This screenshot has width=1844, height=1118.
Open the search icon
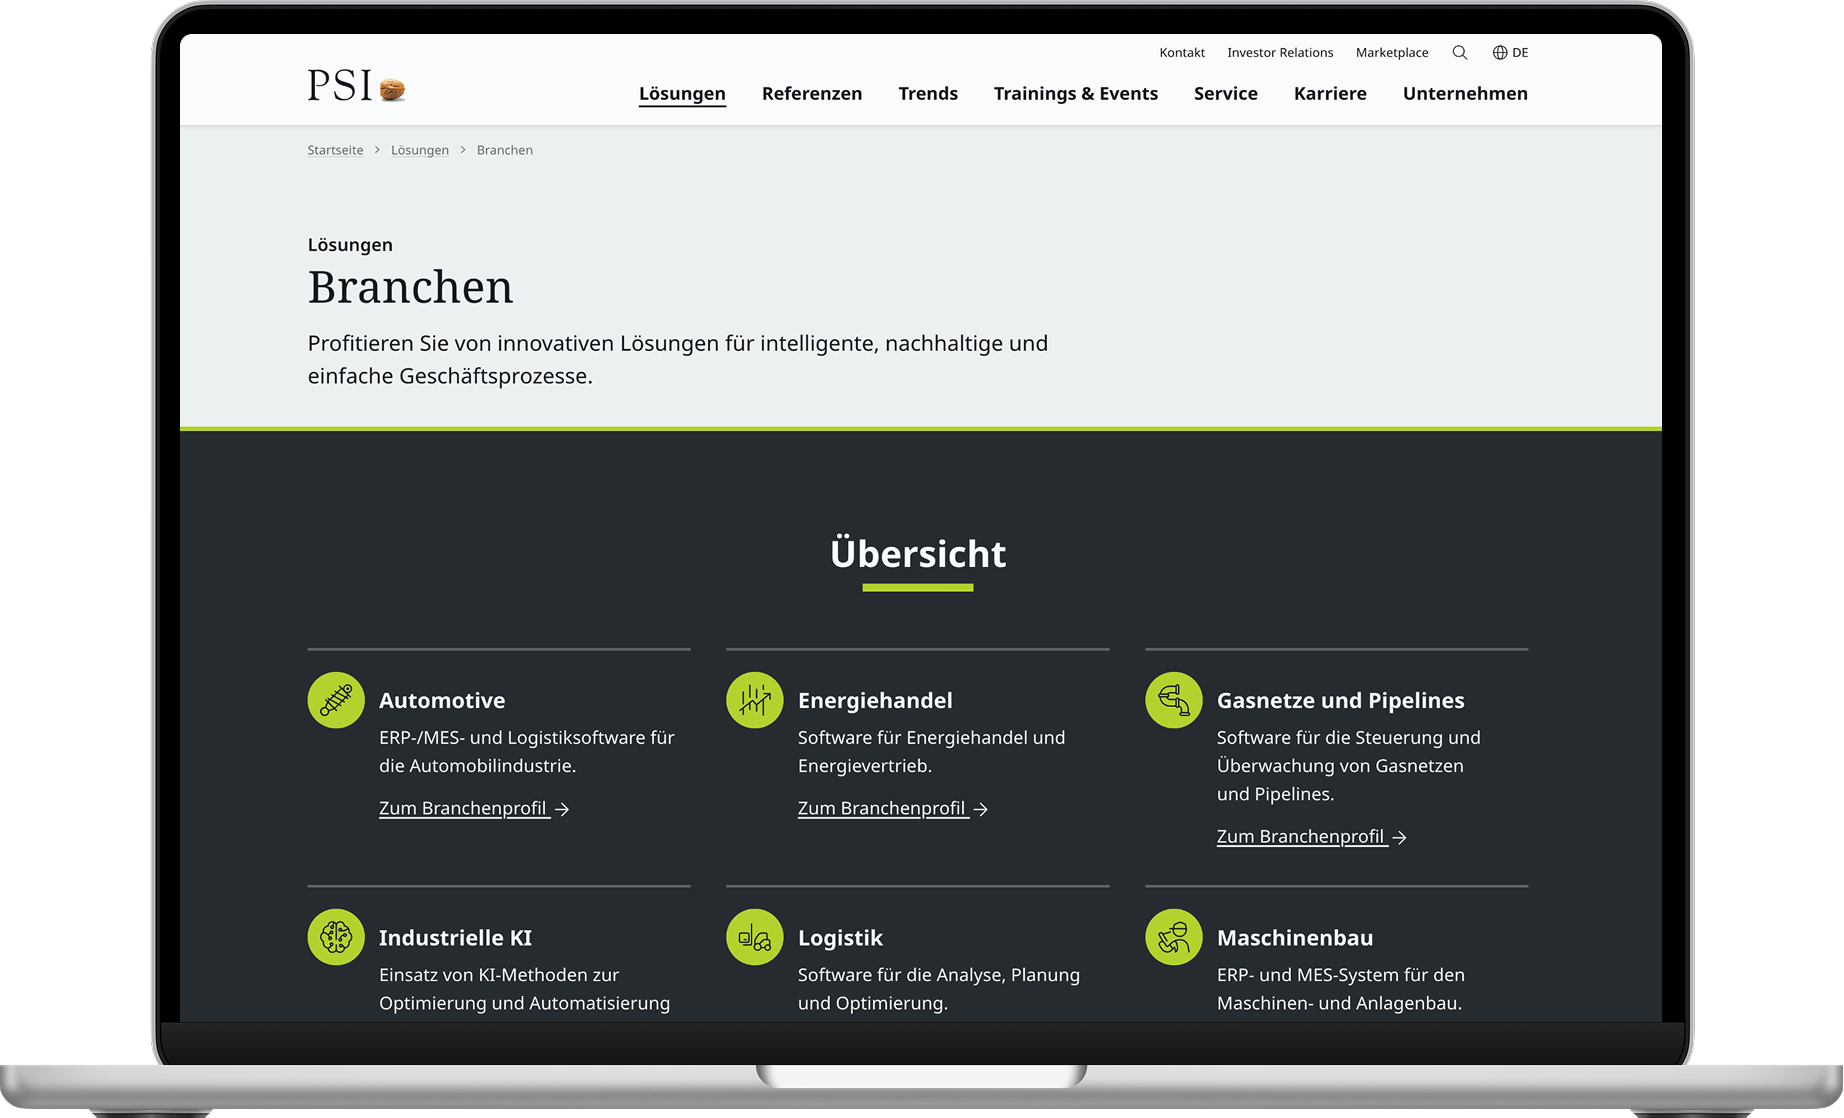tap(1459, 52)
